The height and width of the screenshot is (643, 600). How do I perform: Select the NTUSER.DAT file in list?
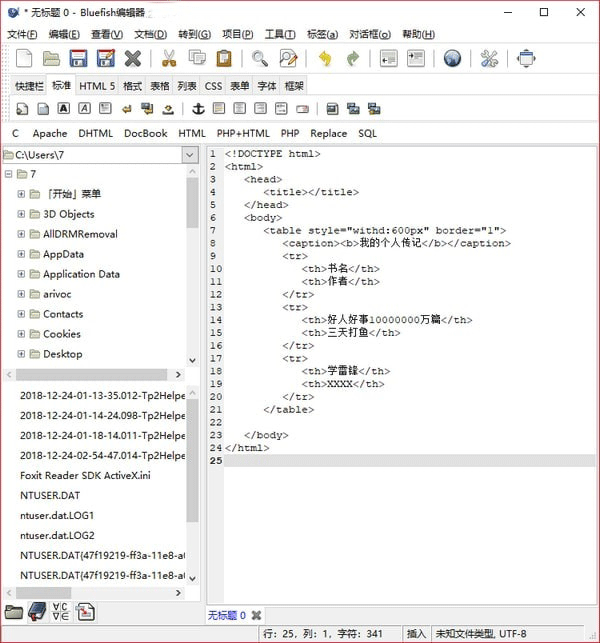(49, 495)
